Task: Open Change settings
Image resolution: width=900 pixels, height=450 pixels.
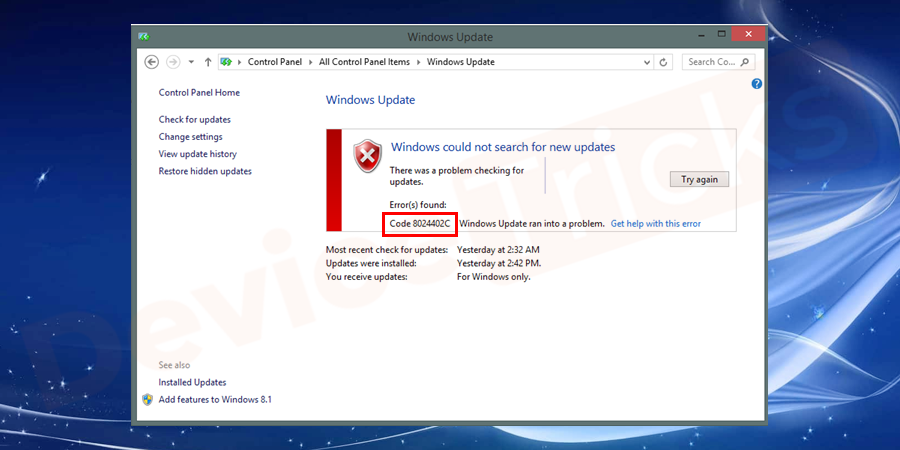Action: click(x=191, y=137)
